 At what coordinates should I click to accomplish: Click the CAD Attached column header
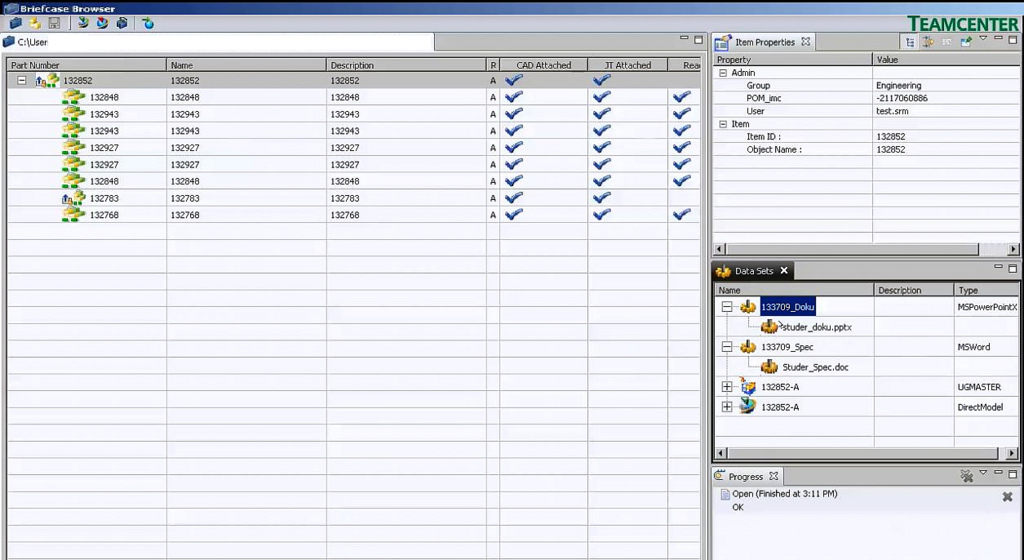click(x=543, y=65)
